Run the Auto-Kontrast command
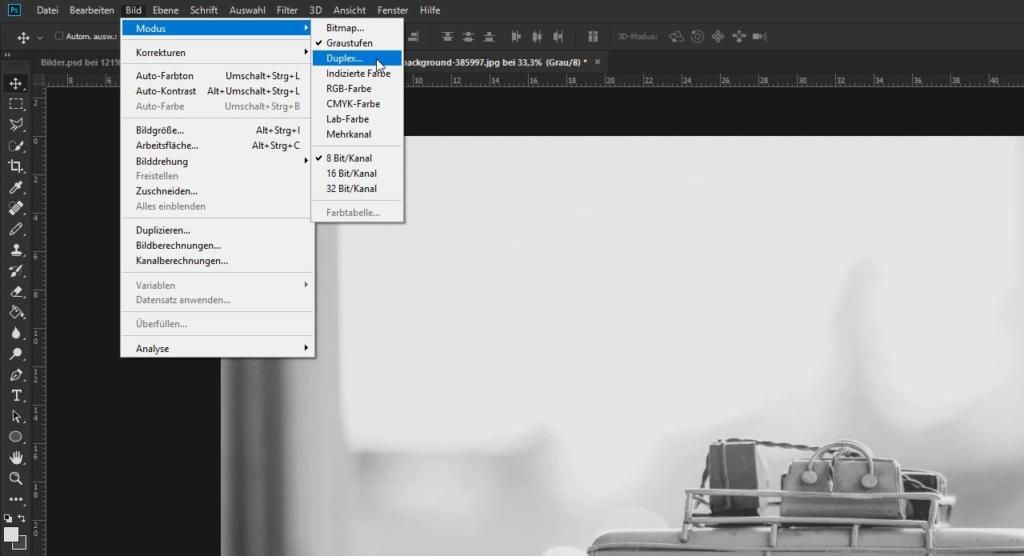The width and height of the screenshot is (1024, 556). [217, 91]
